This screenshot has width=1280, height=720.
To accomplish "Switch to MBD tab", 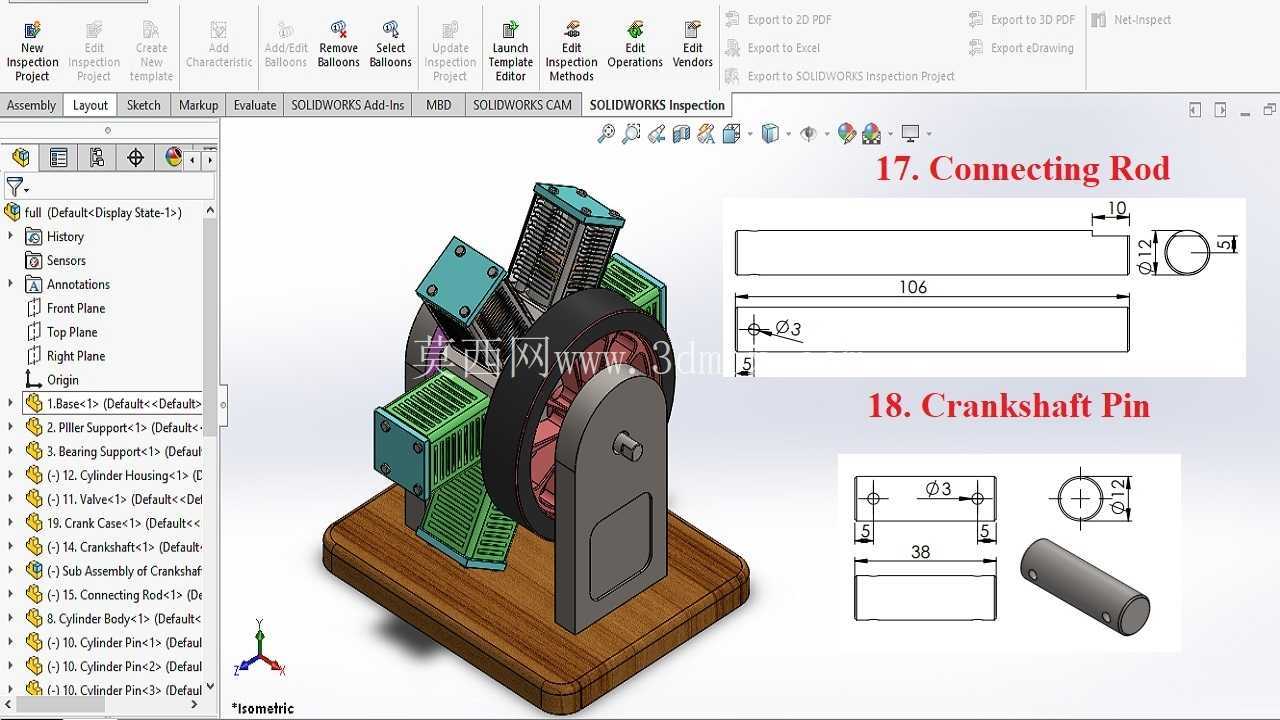I will pyautogui.click(x=438, y=105).
